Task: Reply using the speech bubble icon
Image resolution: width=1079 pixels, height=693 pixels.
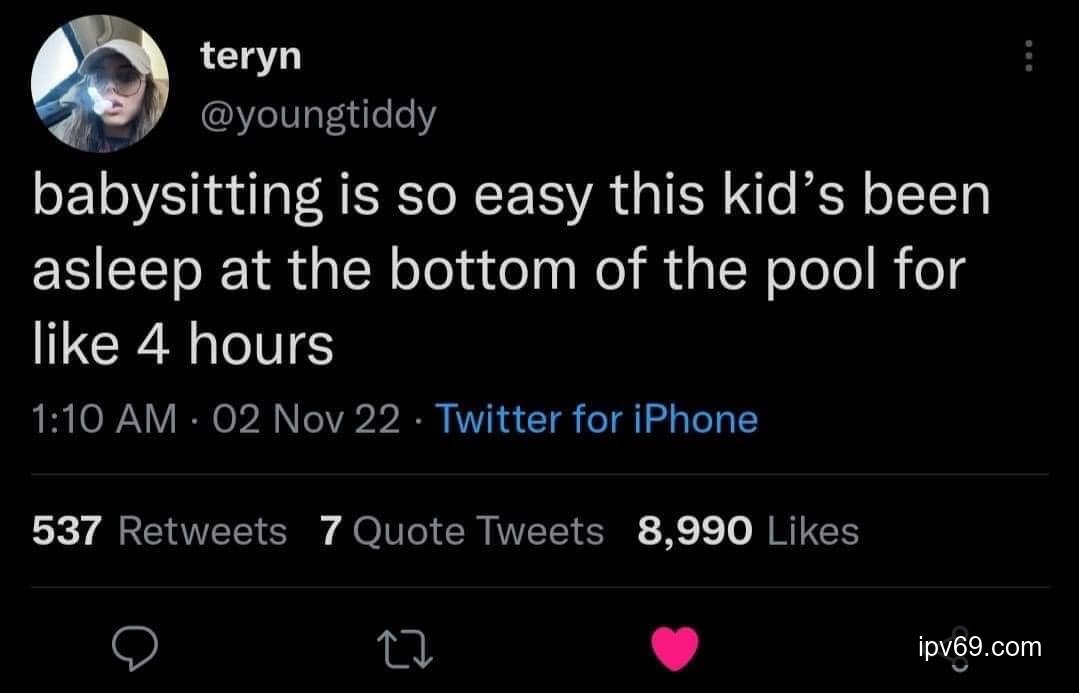Action: (131, 650)
